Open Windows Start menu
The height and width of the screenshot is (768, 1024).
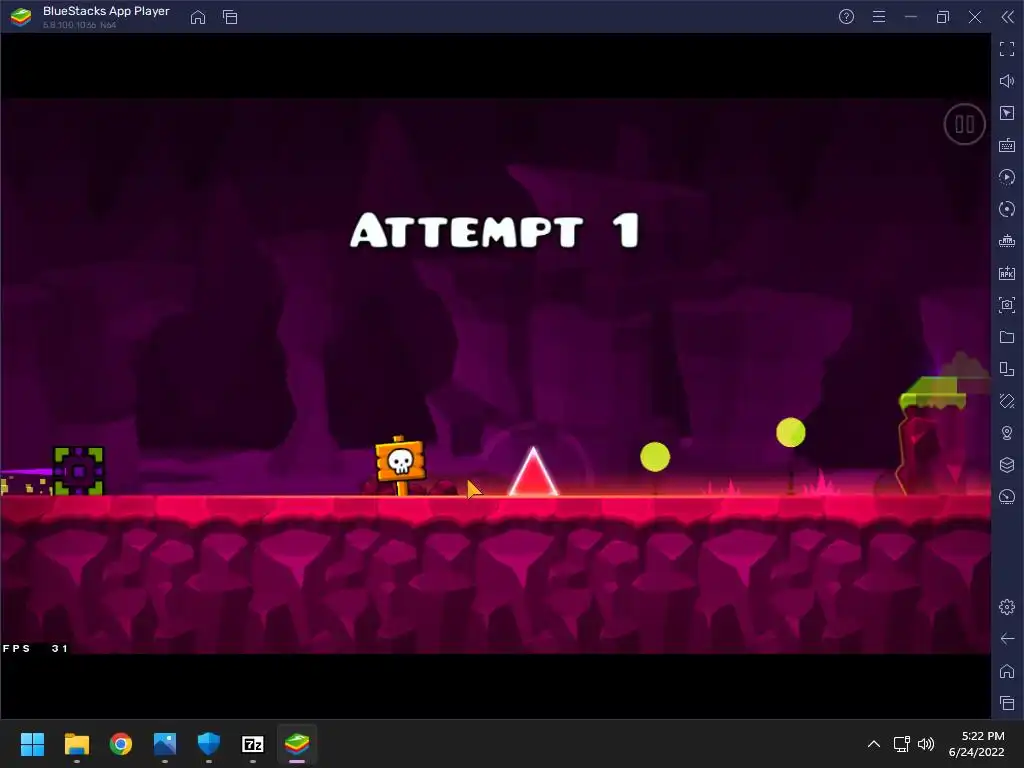(32, 744)
